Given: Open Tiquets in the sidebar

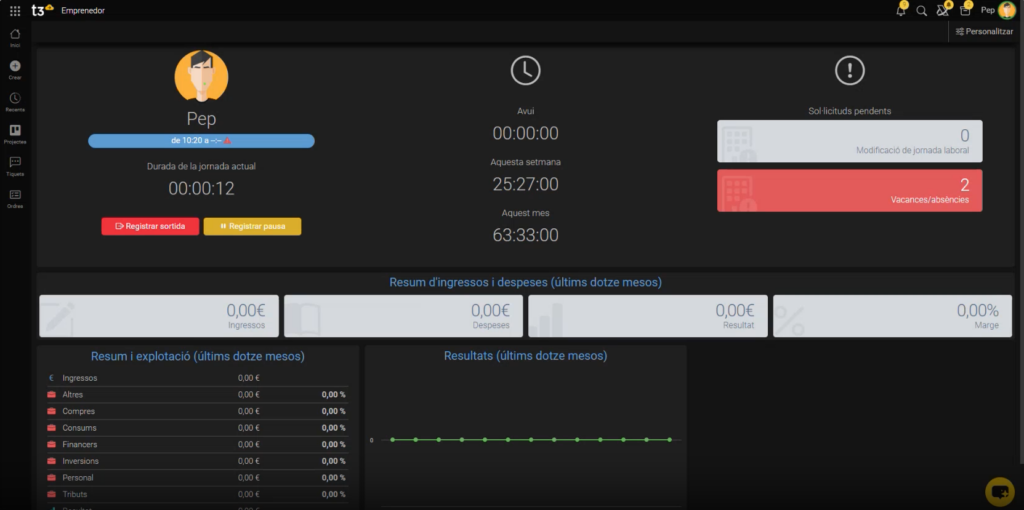Looking at the screenshot, I should tap(15, 164).
